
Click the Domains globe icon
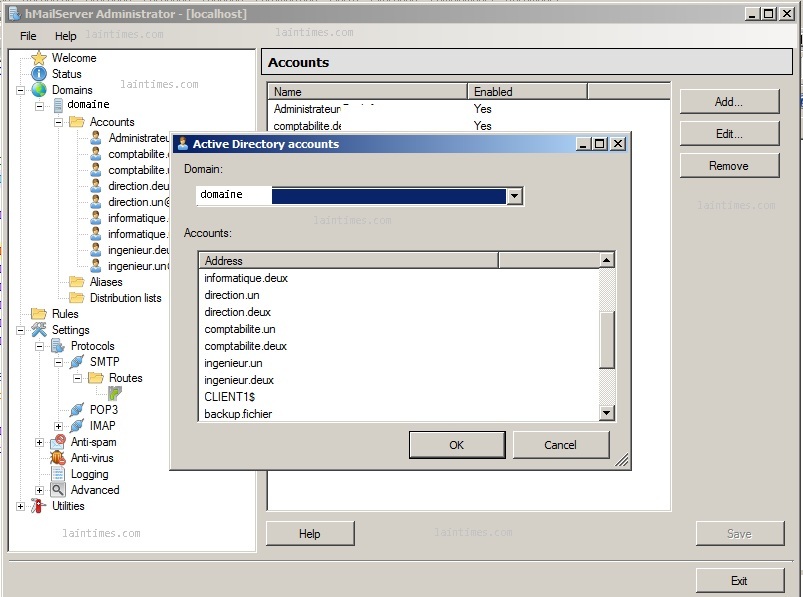[x=39, y=90]
